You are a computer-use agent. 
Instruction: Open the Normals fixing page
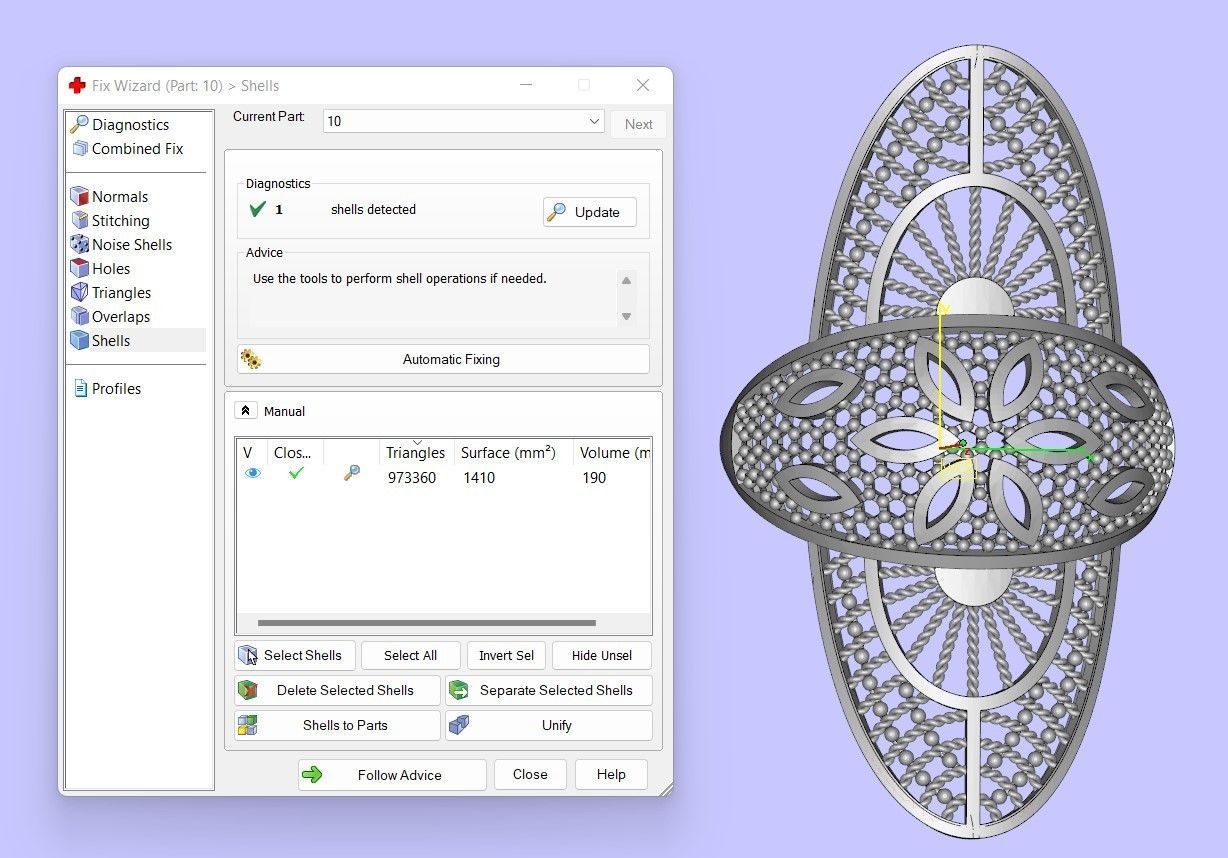[119, 197]
